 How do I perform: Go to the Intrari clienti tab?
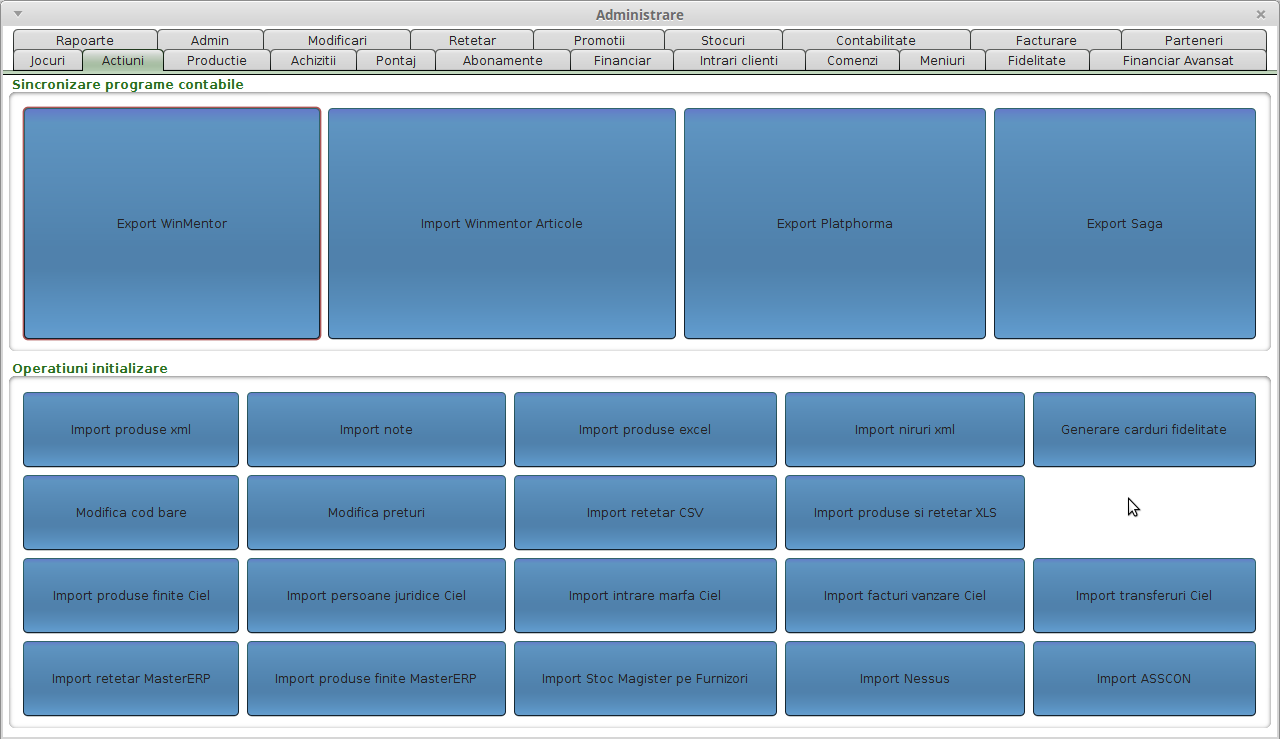pyautogui.click(x=739, y=60)
